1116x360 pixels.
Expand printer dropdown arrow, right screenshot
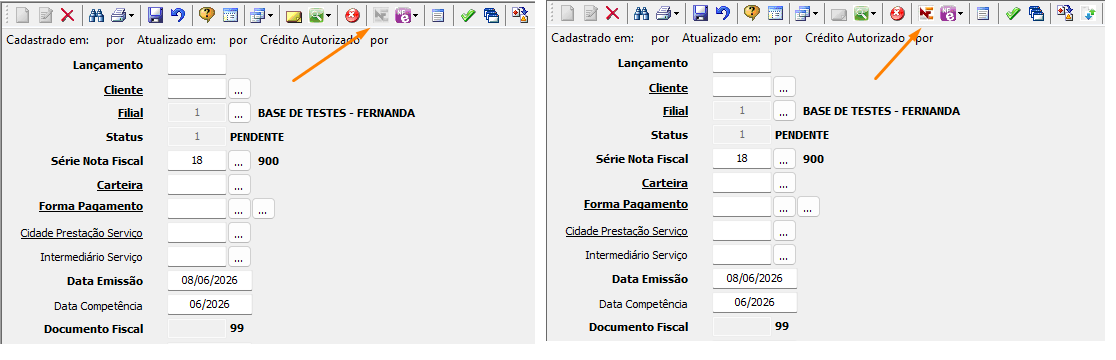coord(675,13)
